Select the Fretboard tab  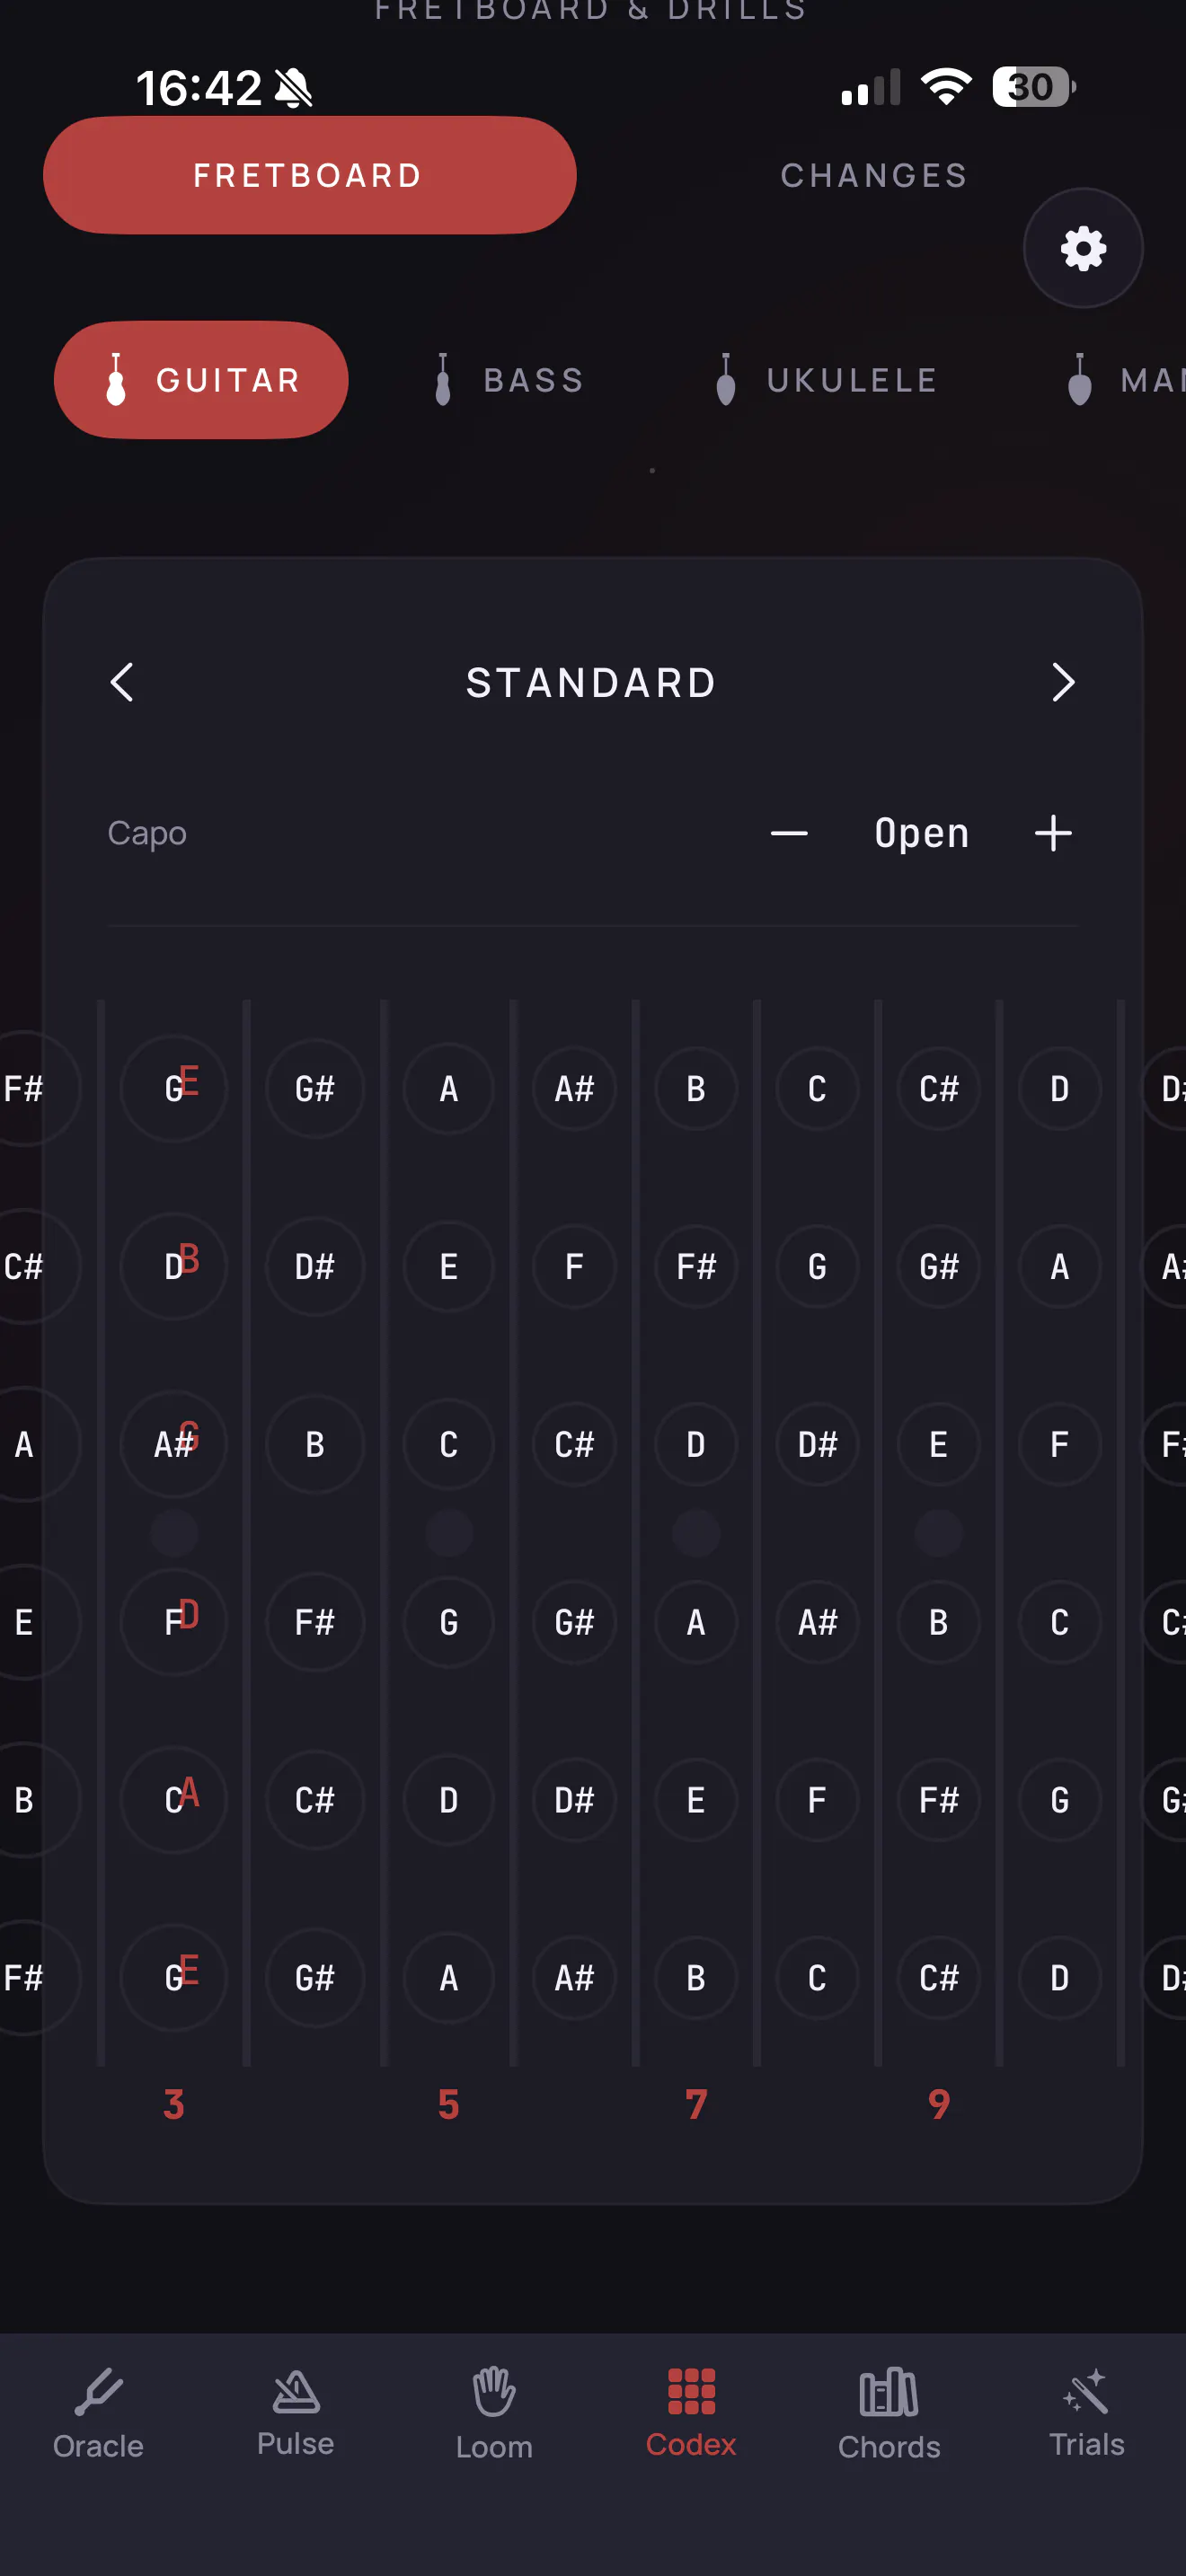point(310,176)
